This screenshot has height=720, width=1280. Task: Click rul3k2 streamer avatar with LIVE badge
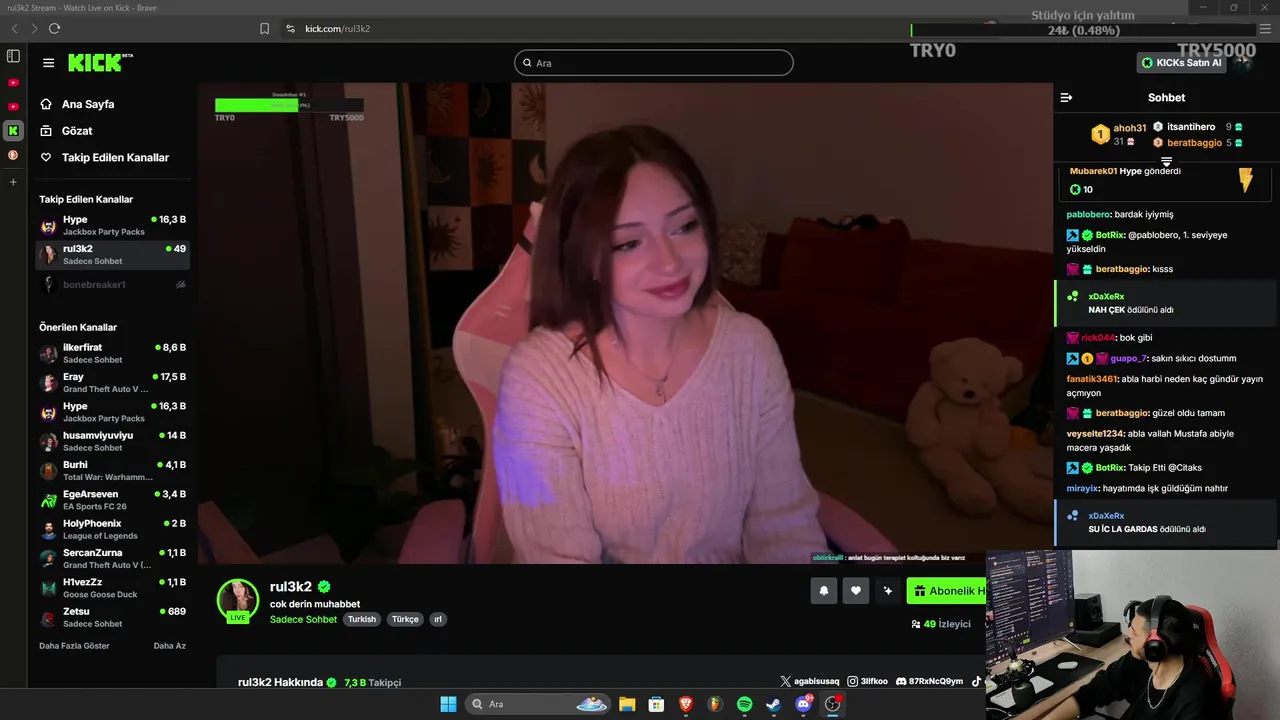pos(238,600)
